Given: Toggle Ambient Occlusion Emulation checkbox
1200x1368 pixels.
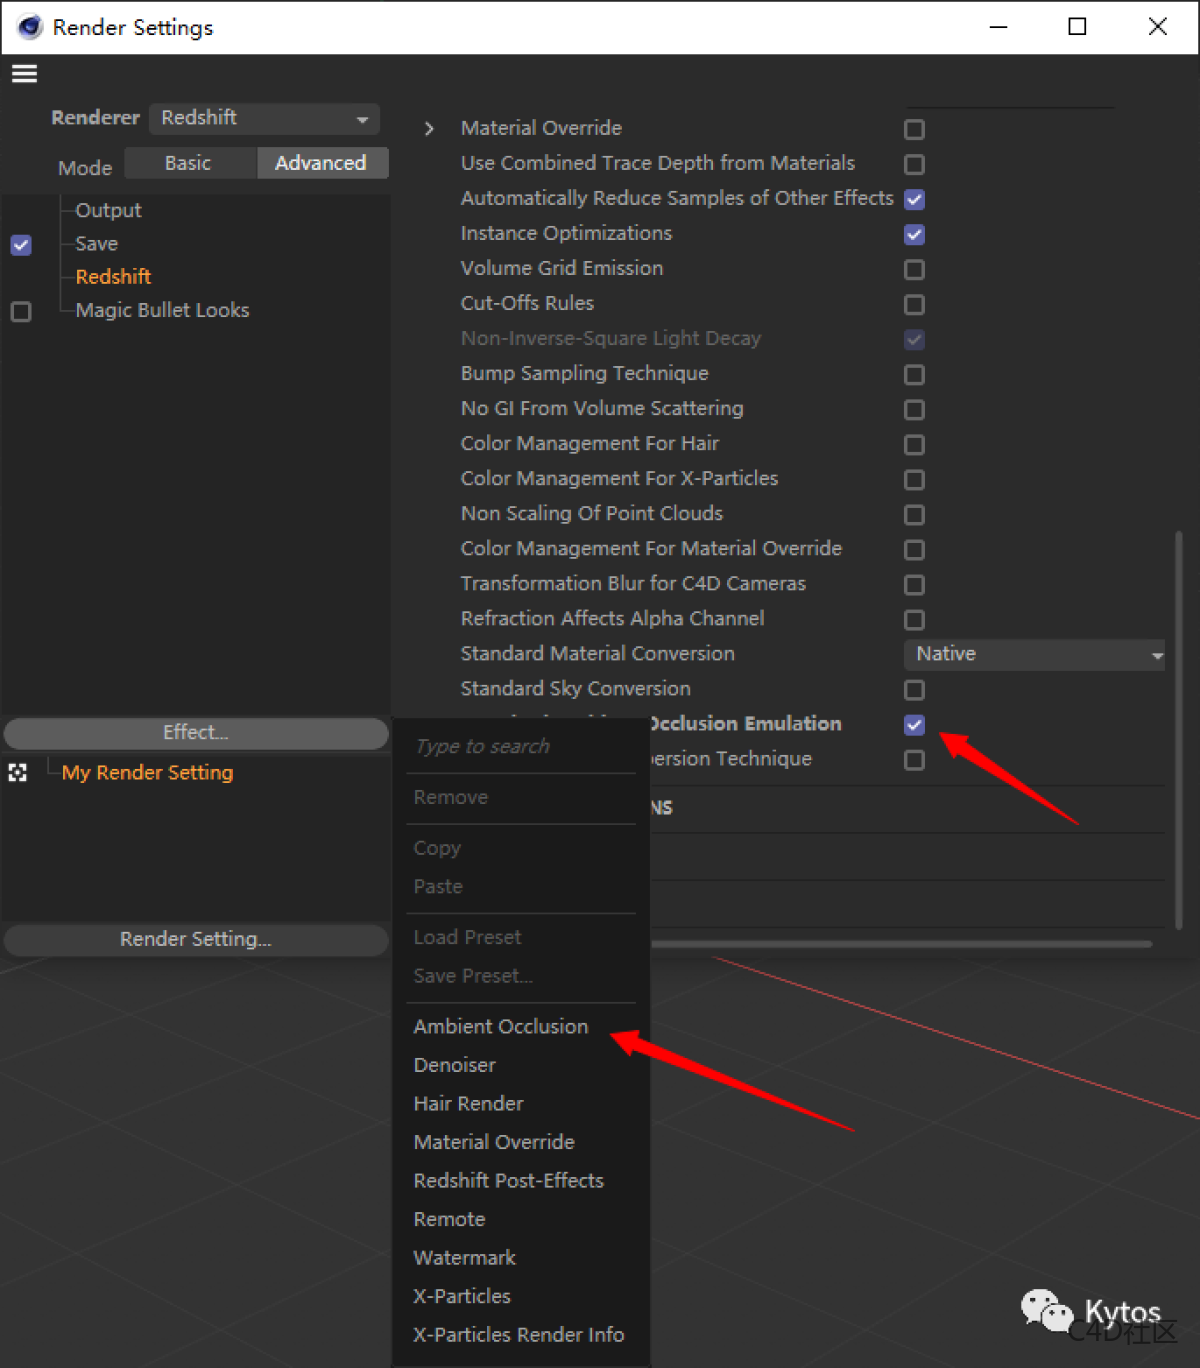Looking at the screenshot, I should pos(914,724).
